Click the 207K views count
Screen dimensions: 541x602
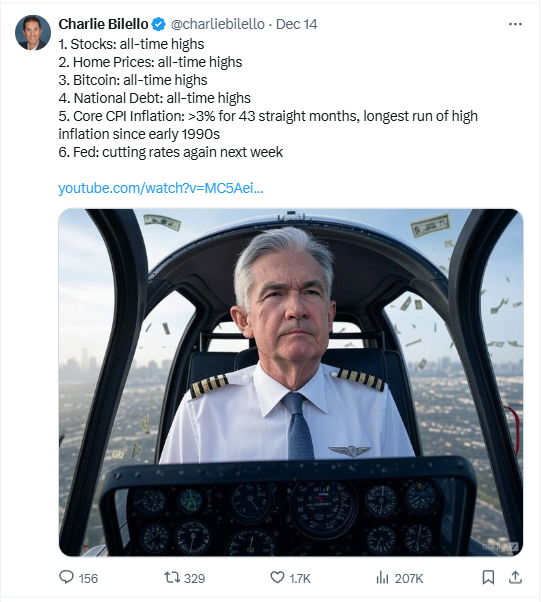(x=409, y=578)
